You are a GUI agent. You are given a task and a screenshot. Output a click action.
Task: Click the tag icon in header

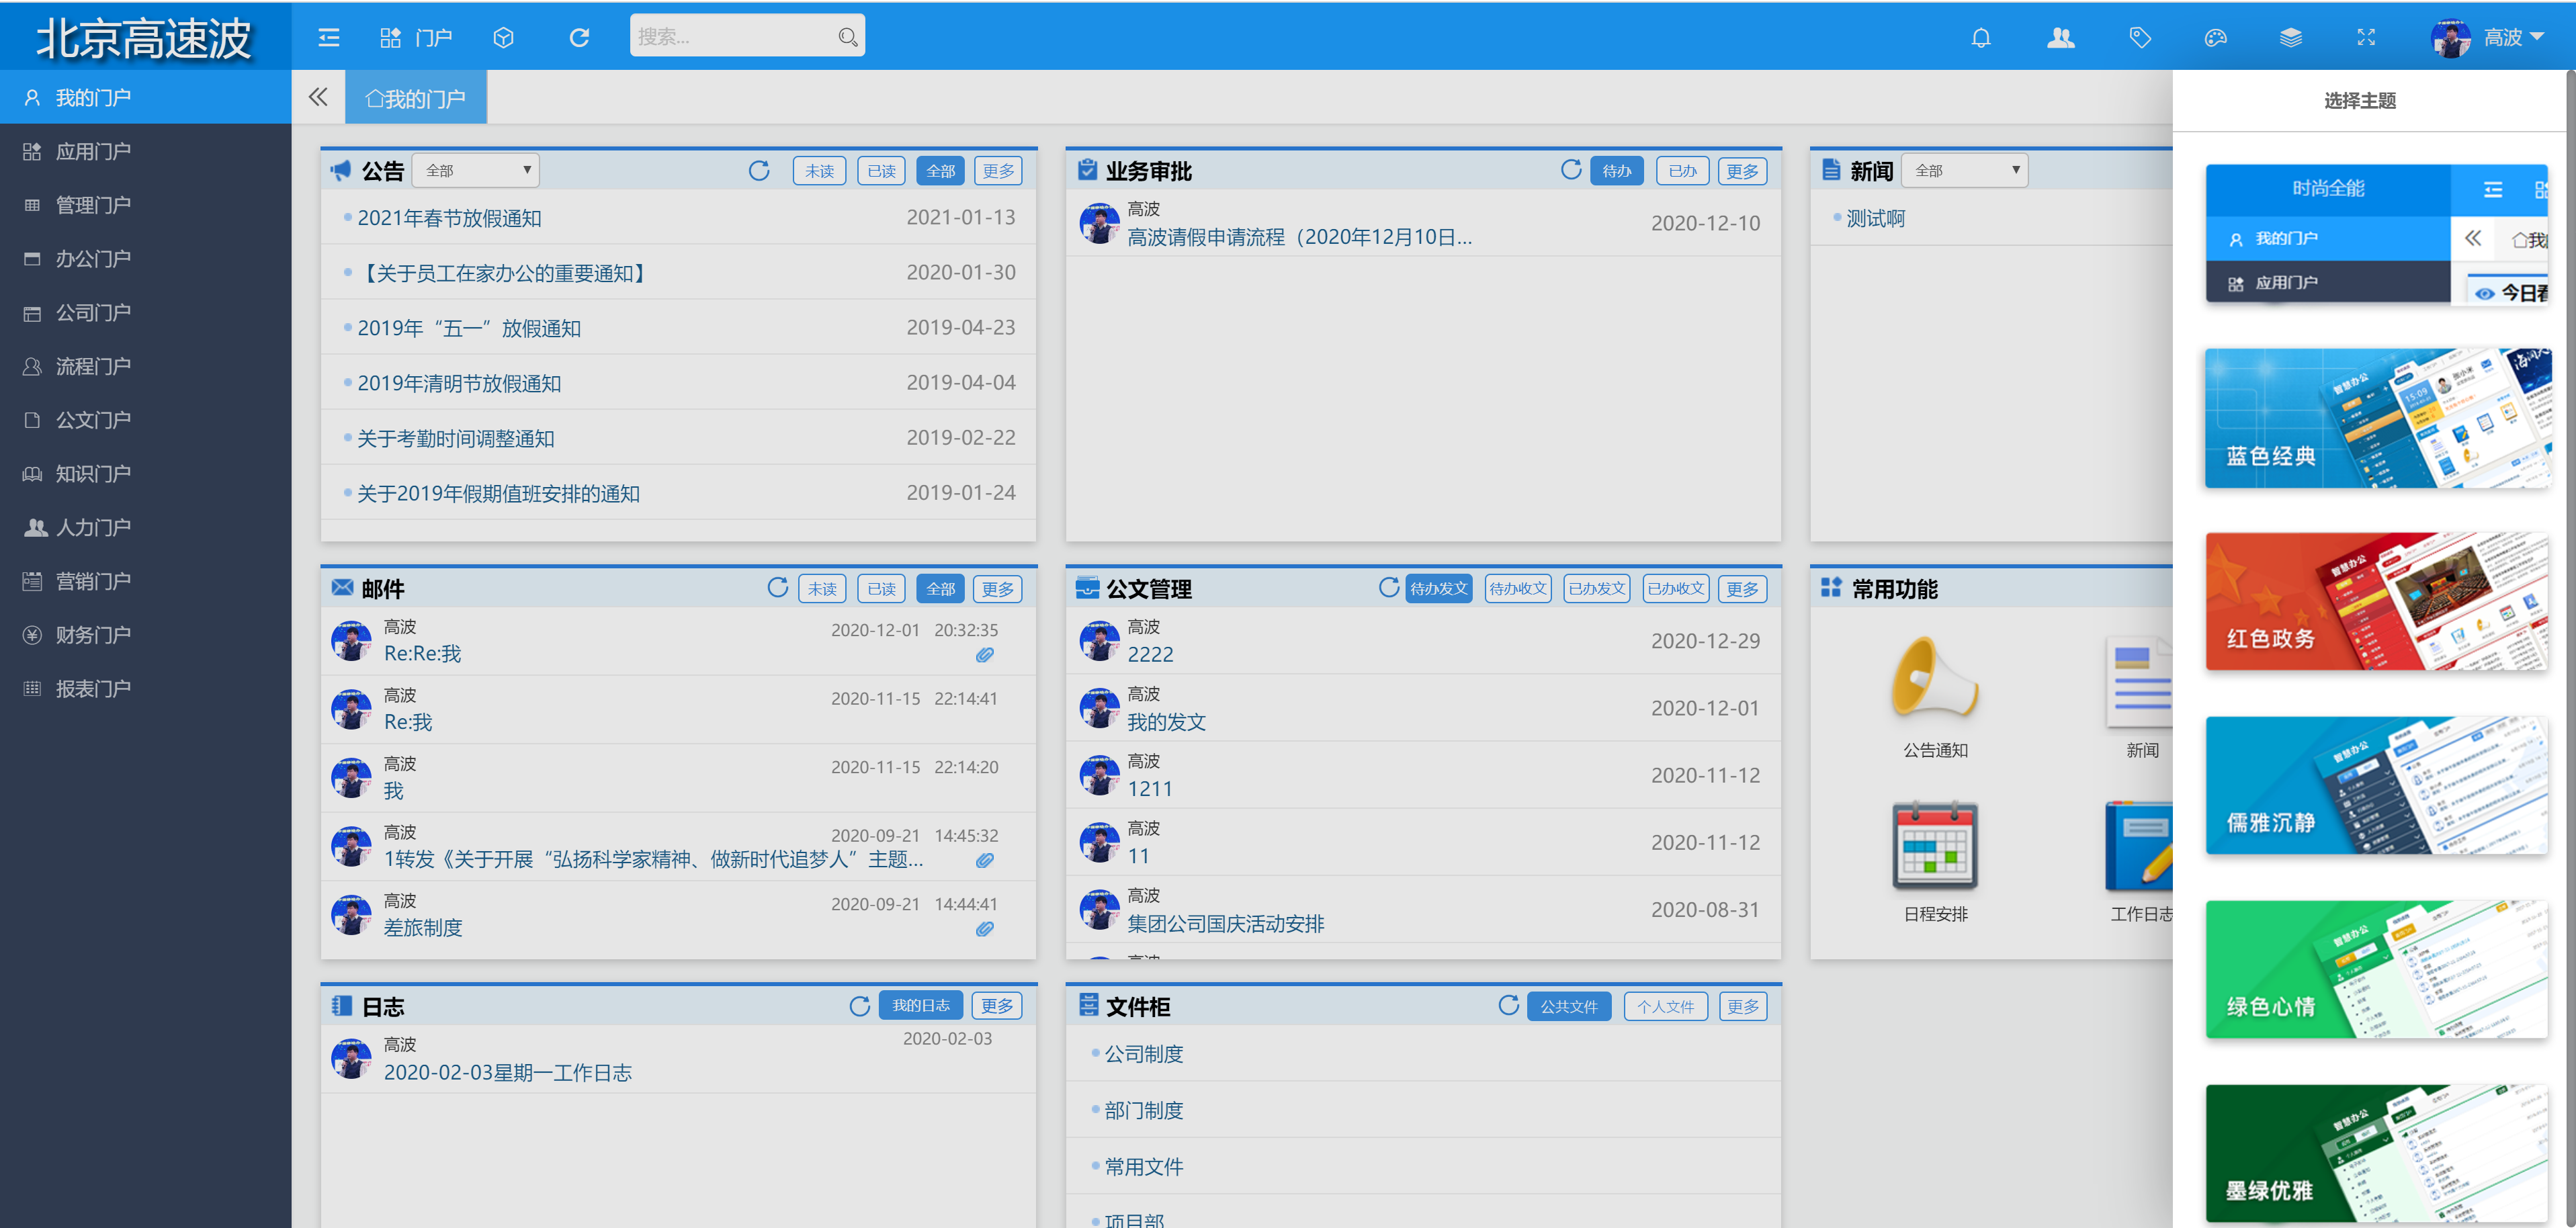[x=2139, y=38]
